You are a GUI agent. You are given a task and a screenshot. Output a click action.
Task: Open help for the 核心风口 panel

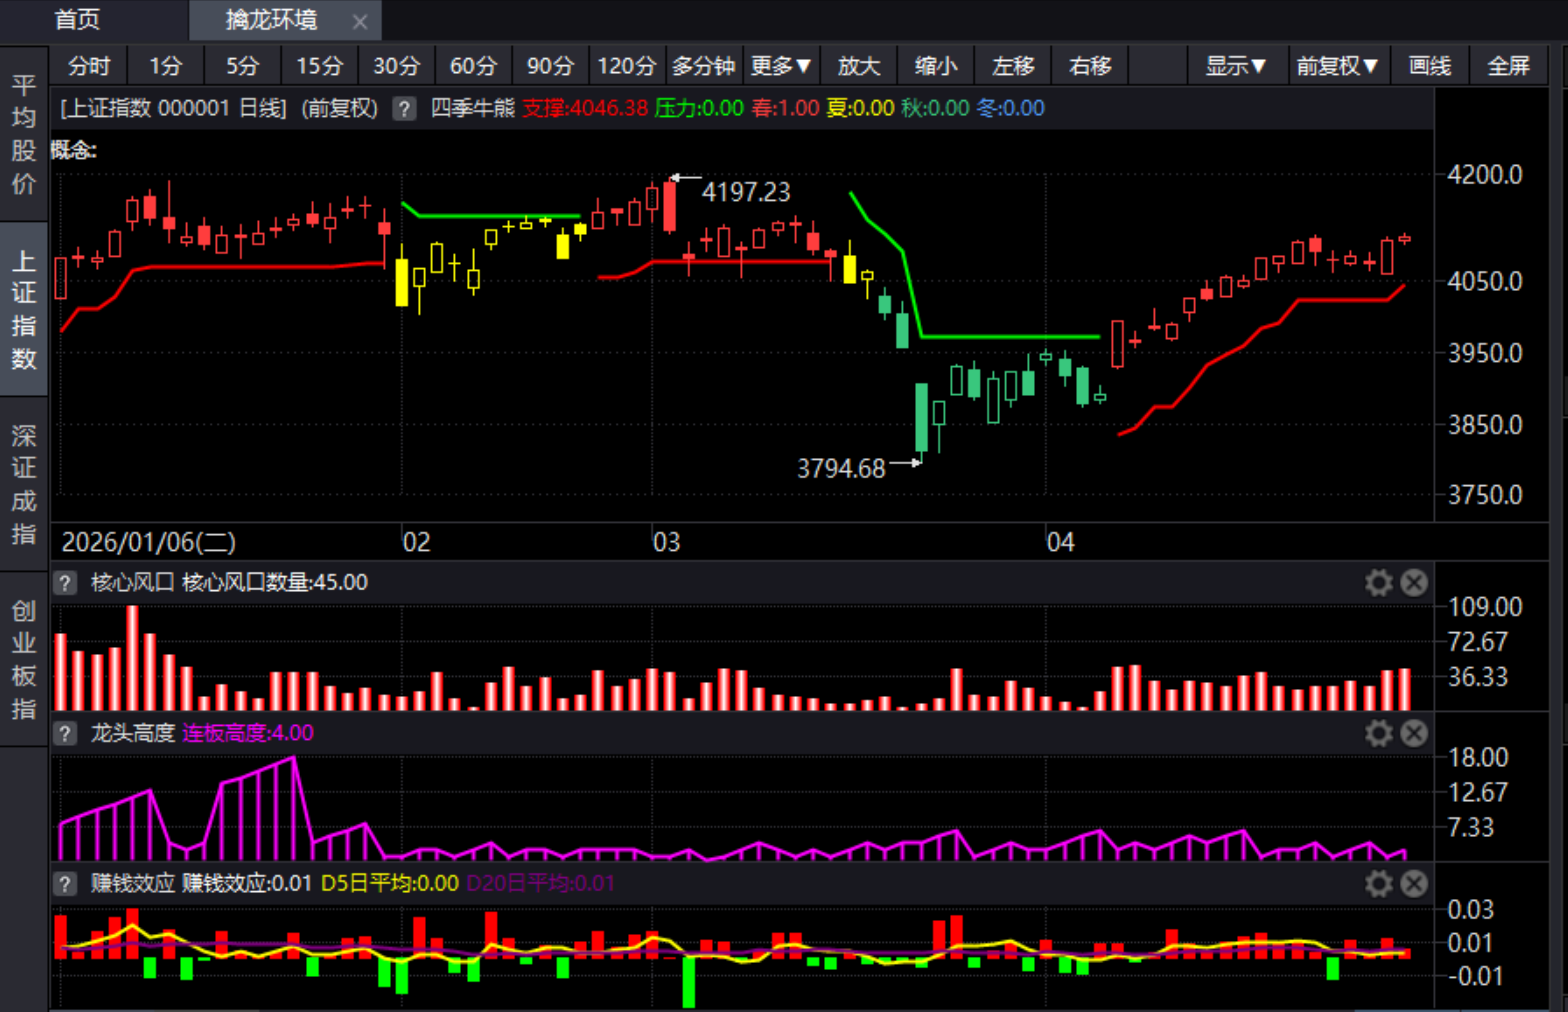pyautogui.click(x=65, y=583)
